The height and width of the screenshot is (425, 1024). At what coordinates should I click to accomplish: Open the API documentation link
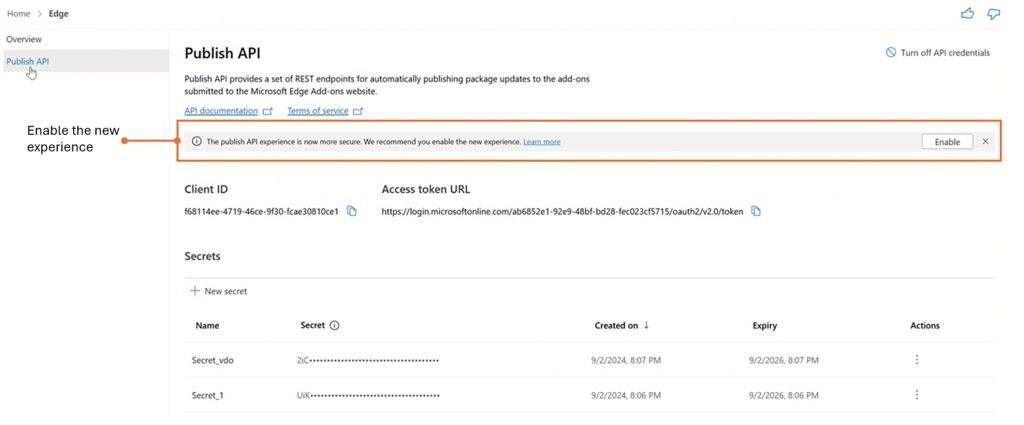[x=221, y=111]
